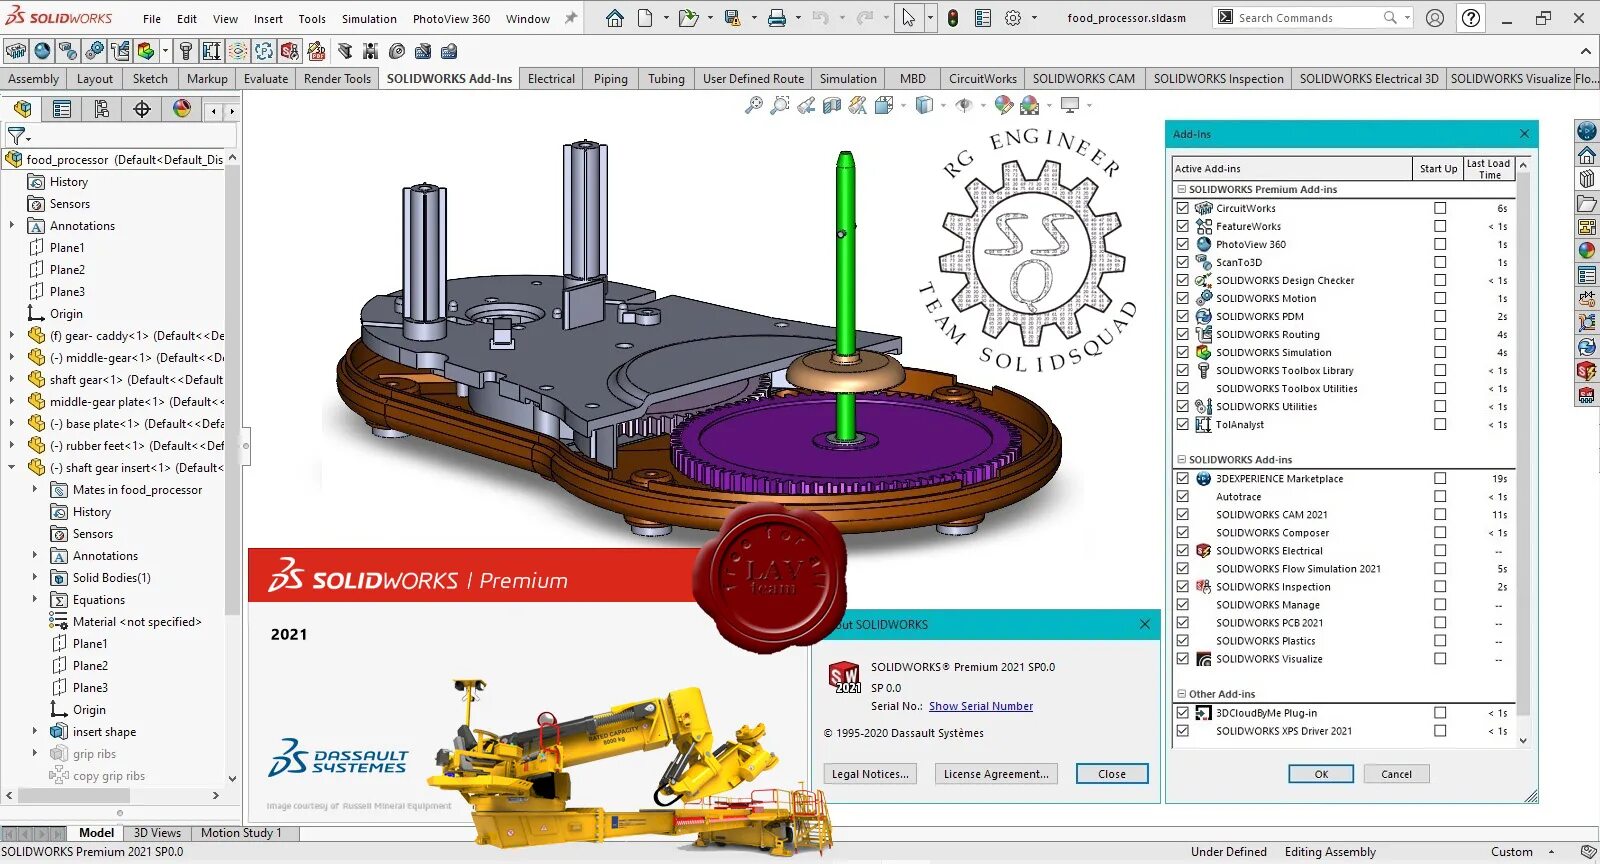This screenshot has width=1600, height=864.
Task: Click the filter funnel icon in feature tree
Action: (16, 135)
